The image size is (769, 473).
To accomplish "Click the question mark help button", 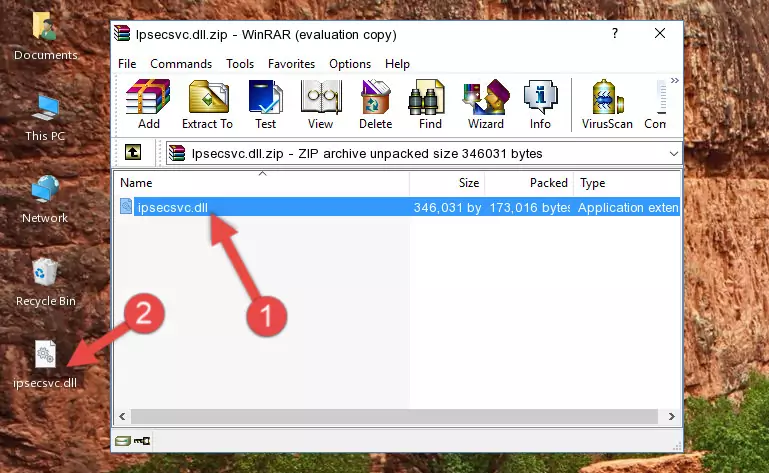I will click(x=615, y=33).
